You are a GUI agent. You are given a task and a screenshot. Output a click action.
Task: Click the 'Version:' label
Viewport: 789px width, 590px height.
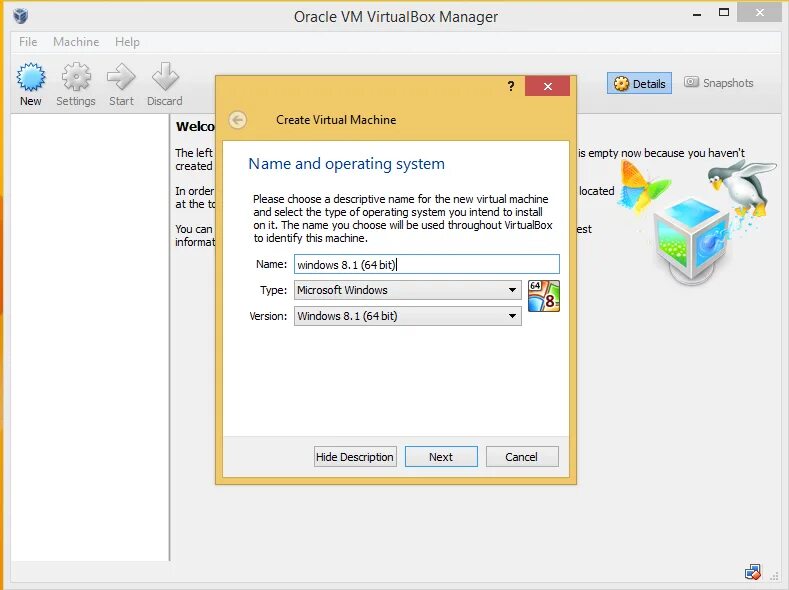[268, 316]
